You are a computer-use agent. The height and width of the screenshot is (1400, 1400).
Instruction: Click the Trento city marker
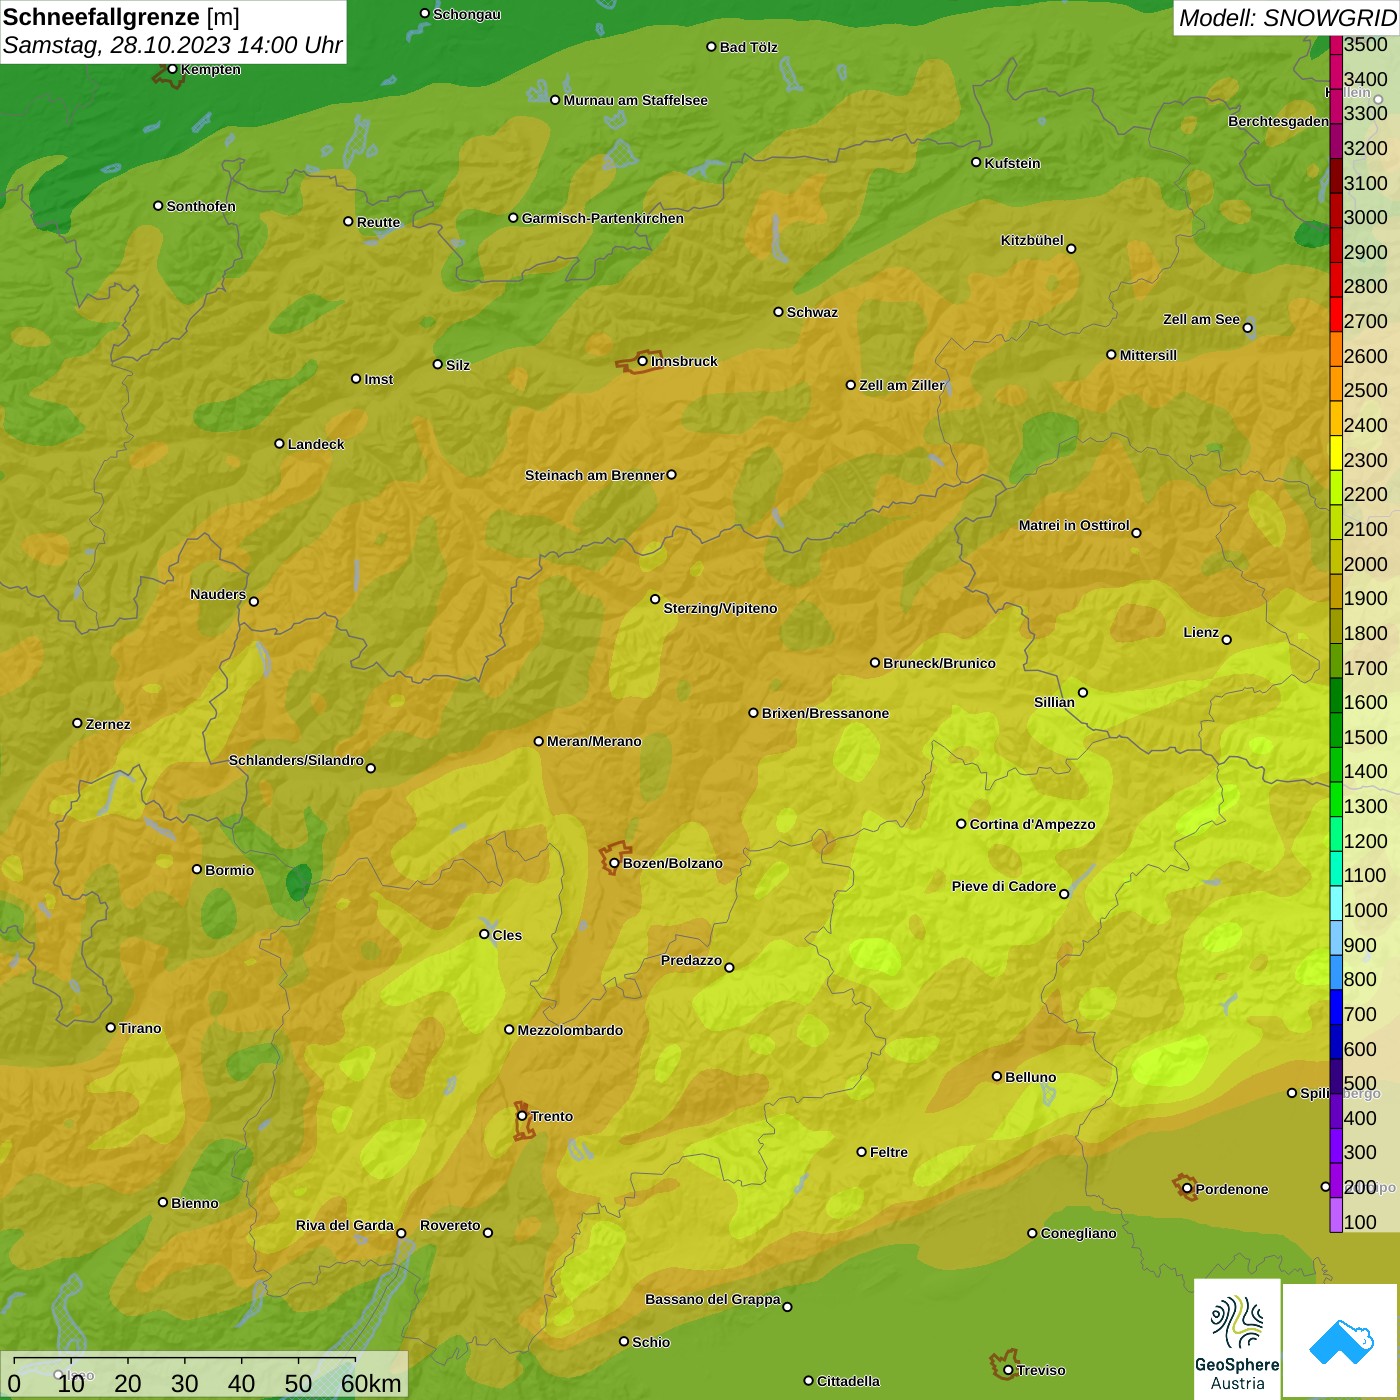point(522,1116)
